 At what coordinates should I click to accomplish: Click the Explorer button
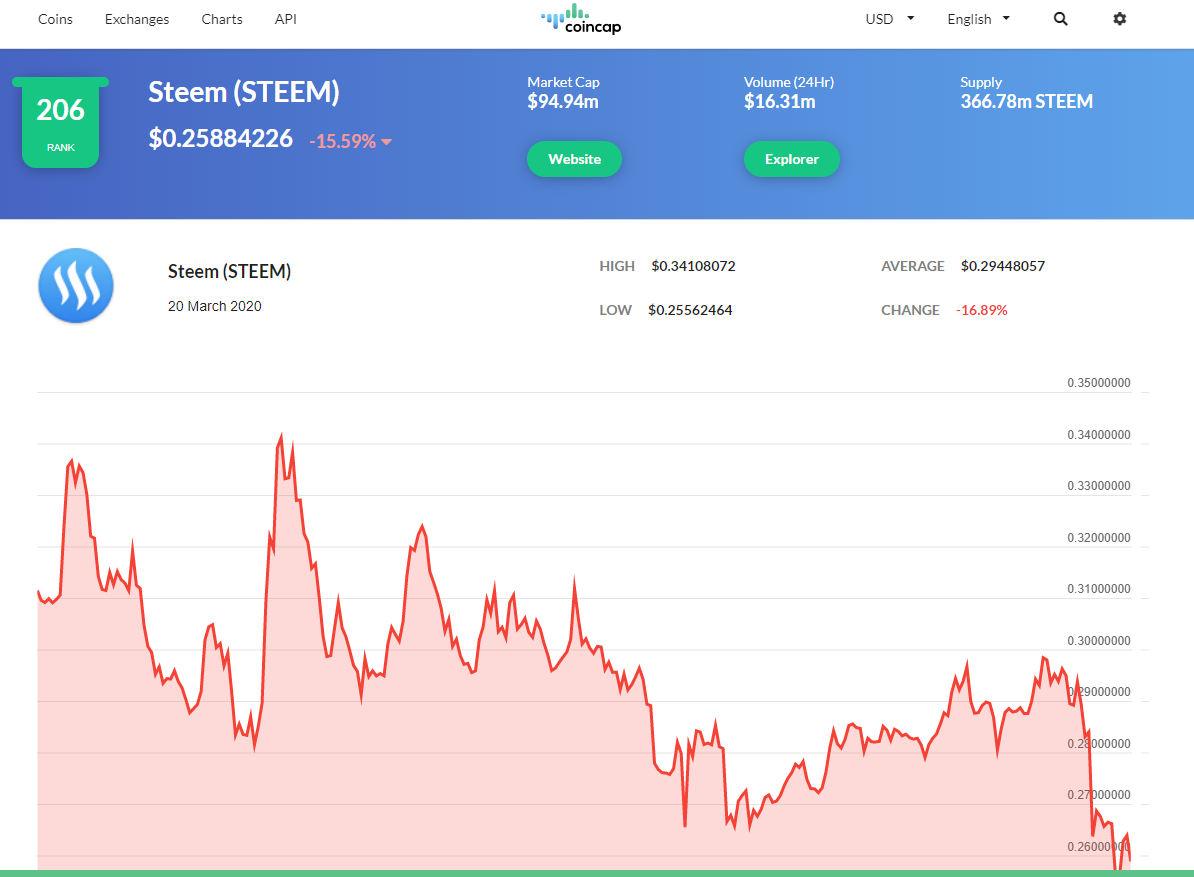pyautogui.click(x=792, y=159)
